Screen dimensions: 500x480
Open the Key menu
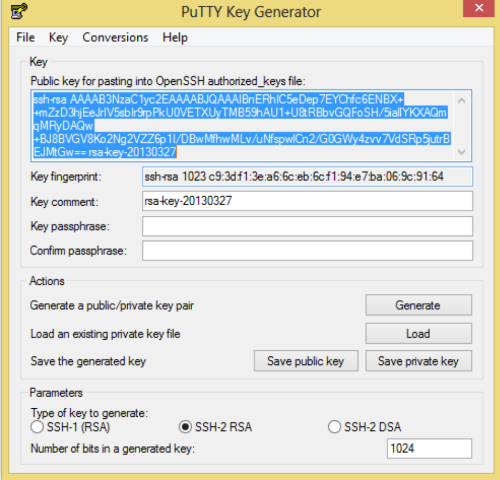(58, 37)
